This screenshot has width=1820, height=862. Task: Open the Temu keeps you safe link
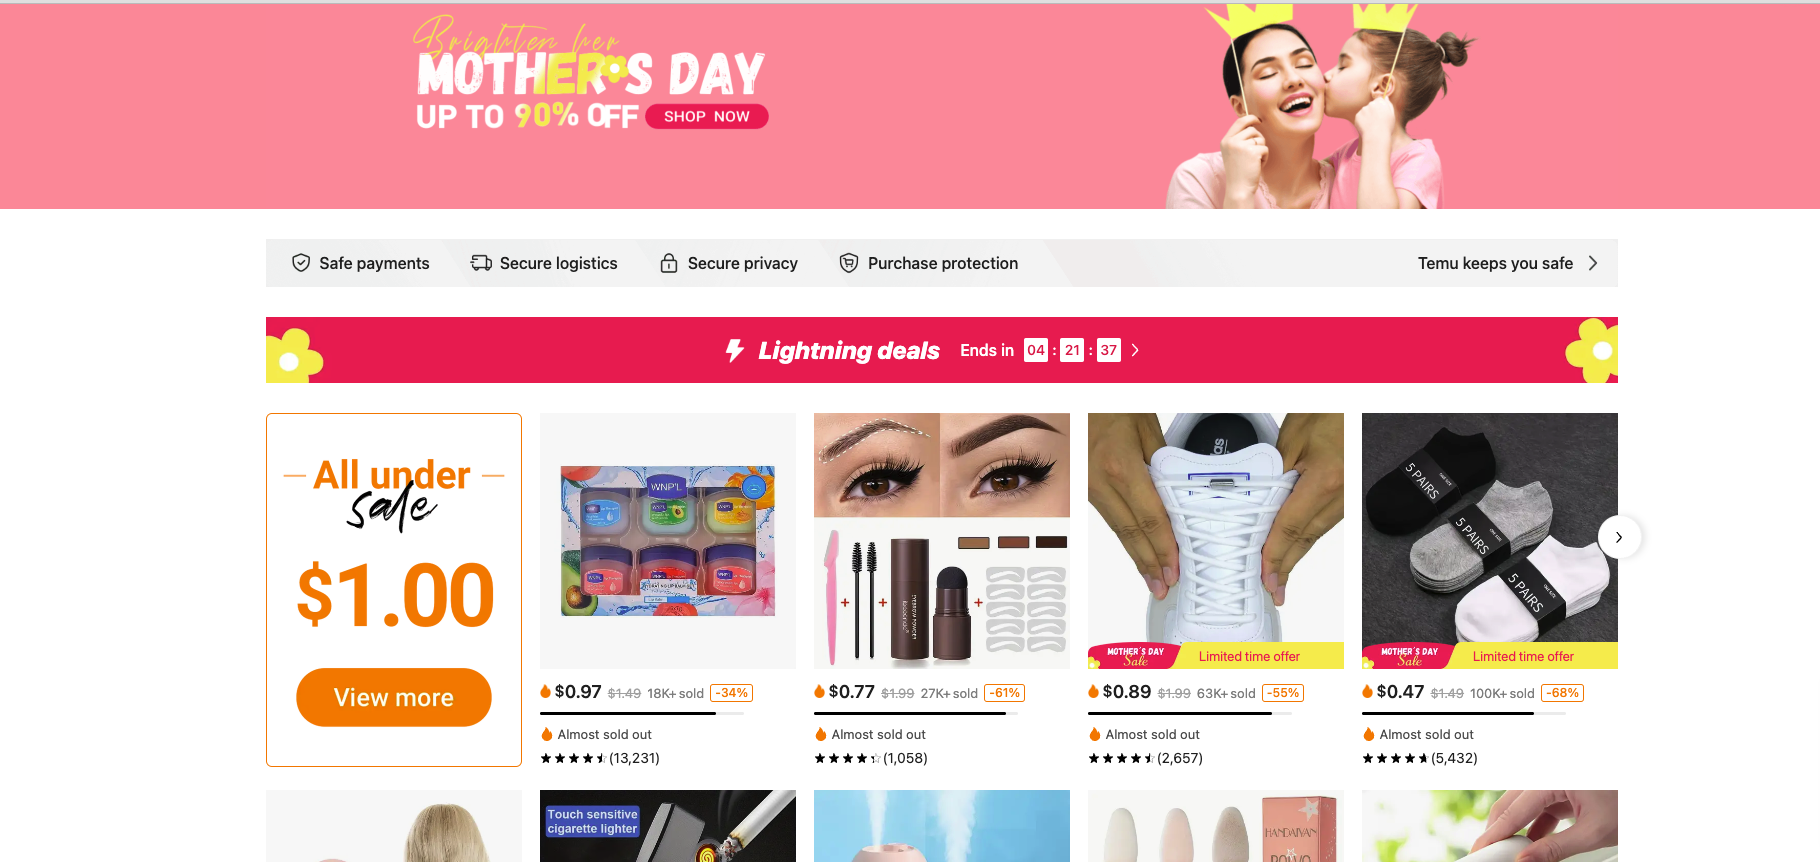pyautogui.click(x=1495, y=263)
